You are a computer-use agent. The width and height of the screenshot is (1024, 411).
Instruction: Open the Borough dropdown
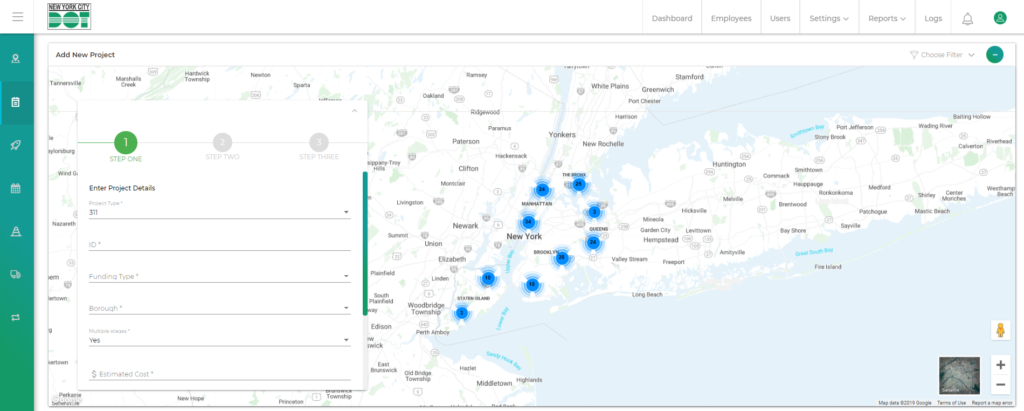click(219, 308)
